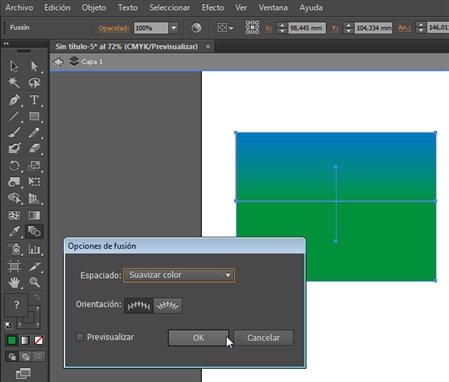Select the Shape Builder tool
449x382 pixels.
14,198
